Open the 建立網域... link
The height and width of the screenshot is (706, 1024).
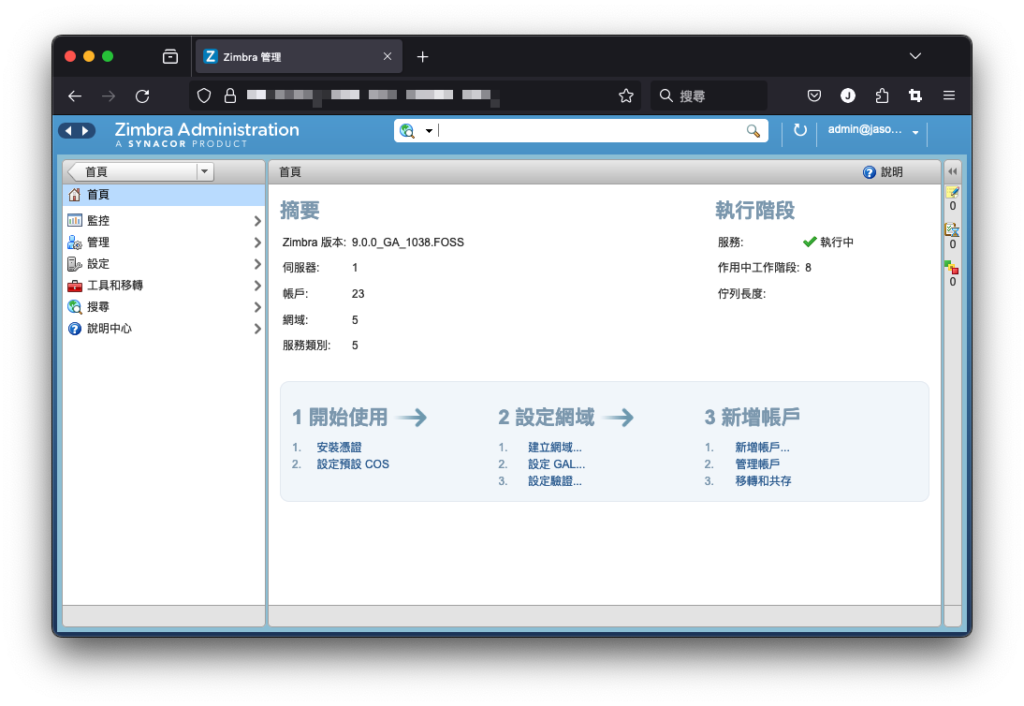coord(554,447)
